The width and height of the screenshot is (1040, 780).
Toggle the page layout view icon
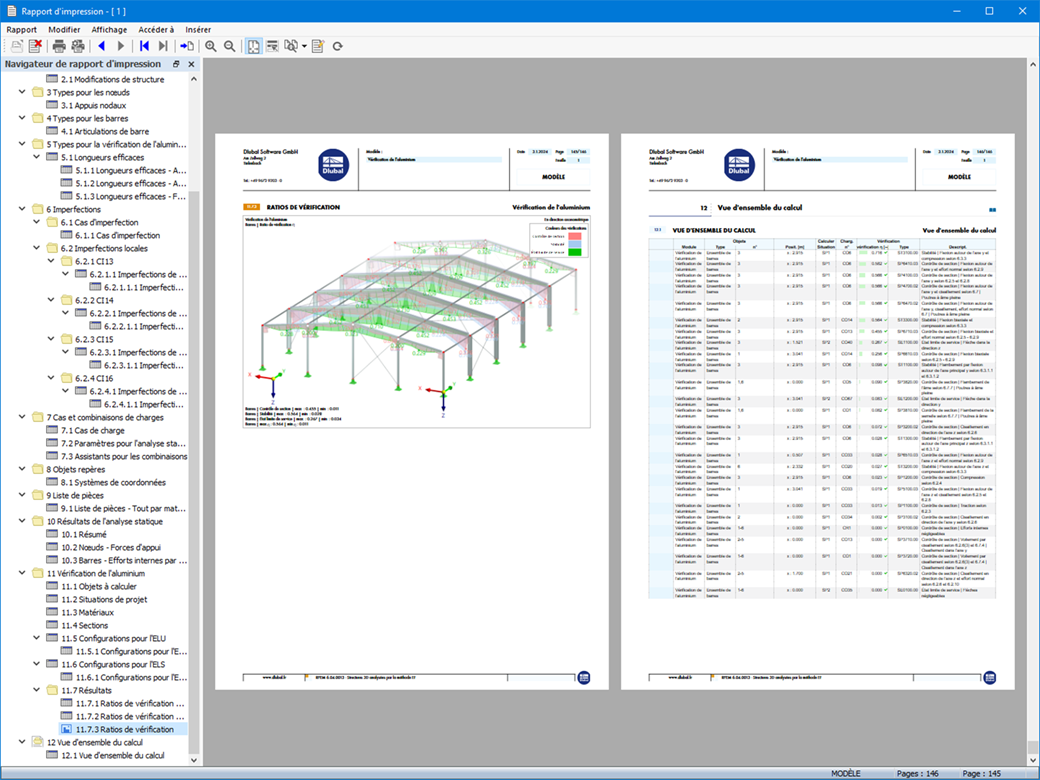click(x=253, y=46)
